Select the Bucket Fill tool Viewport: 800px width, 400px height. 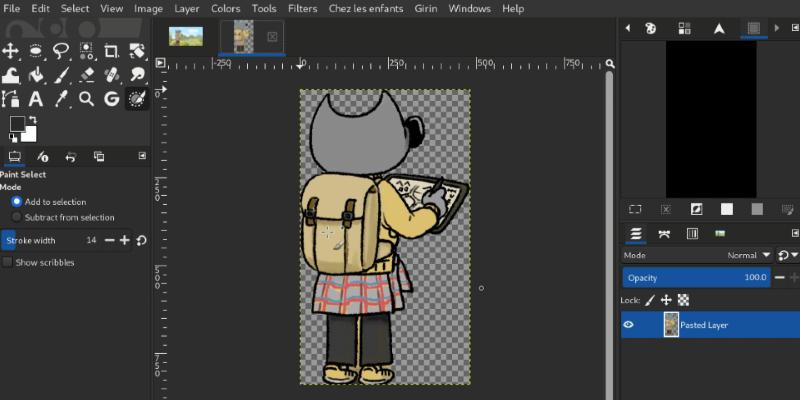(x=36, y=75)
